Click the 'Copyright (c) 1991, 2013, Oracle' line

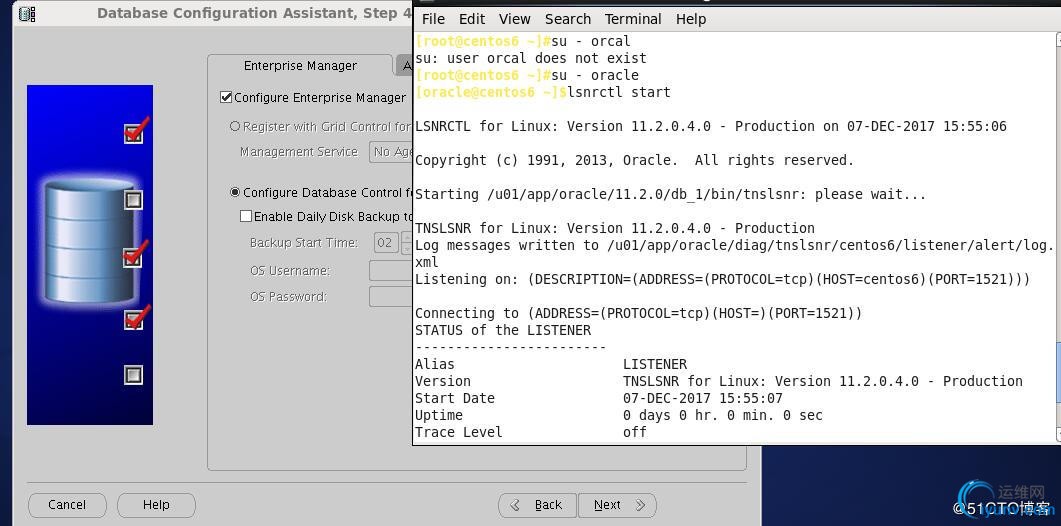pyautogui.click(x=634, y=160)
